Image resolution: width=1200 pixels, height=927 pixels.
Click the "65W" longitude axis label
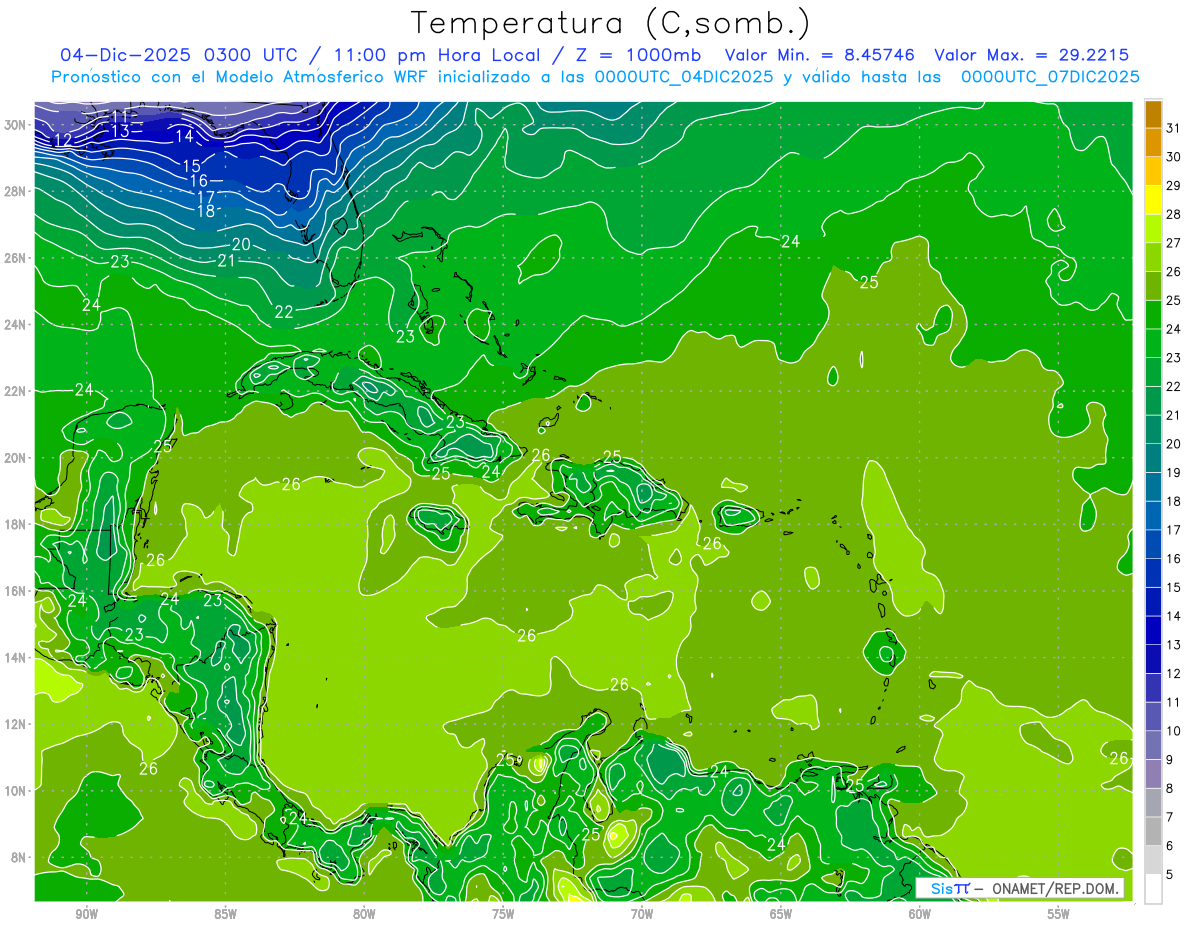pyautogui.click(x=781, y=914)
